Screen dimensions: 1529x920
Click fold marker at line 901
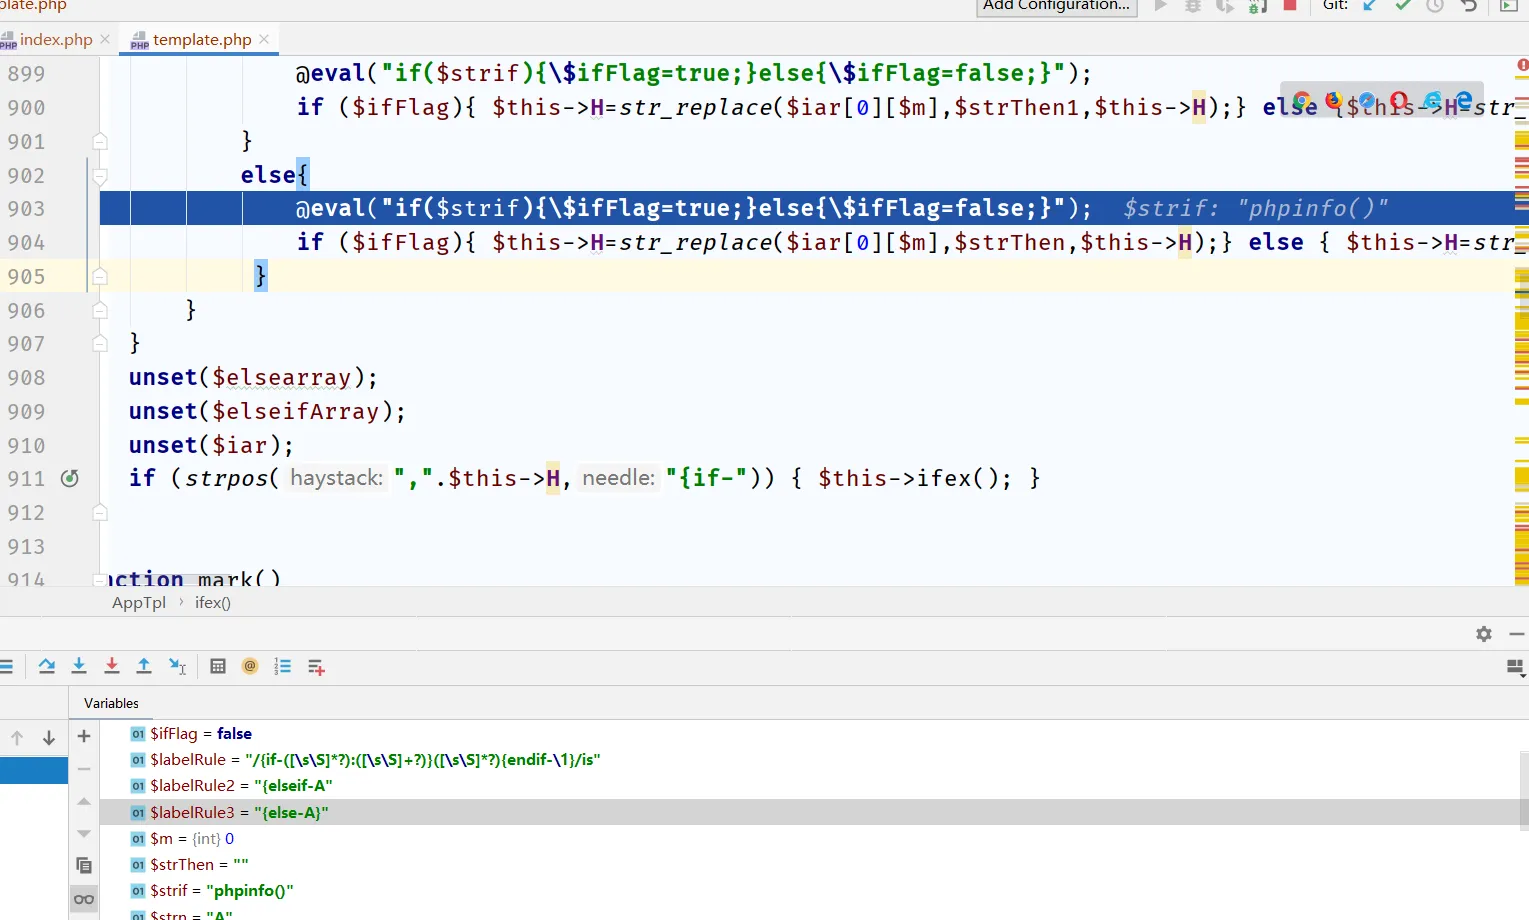[100, 141]
